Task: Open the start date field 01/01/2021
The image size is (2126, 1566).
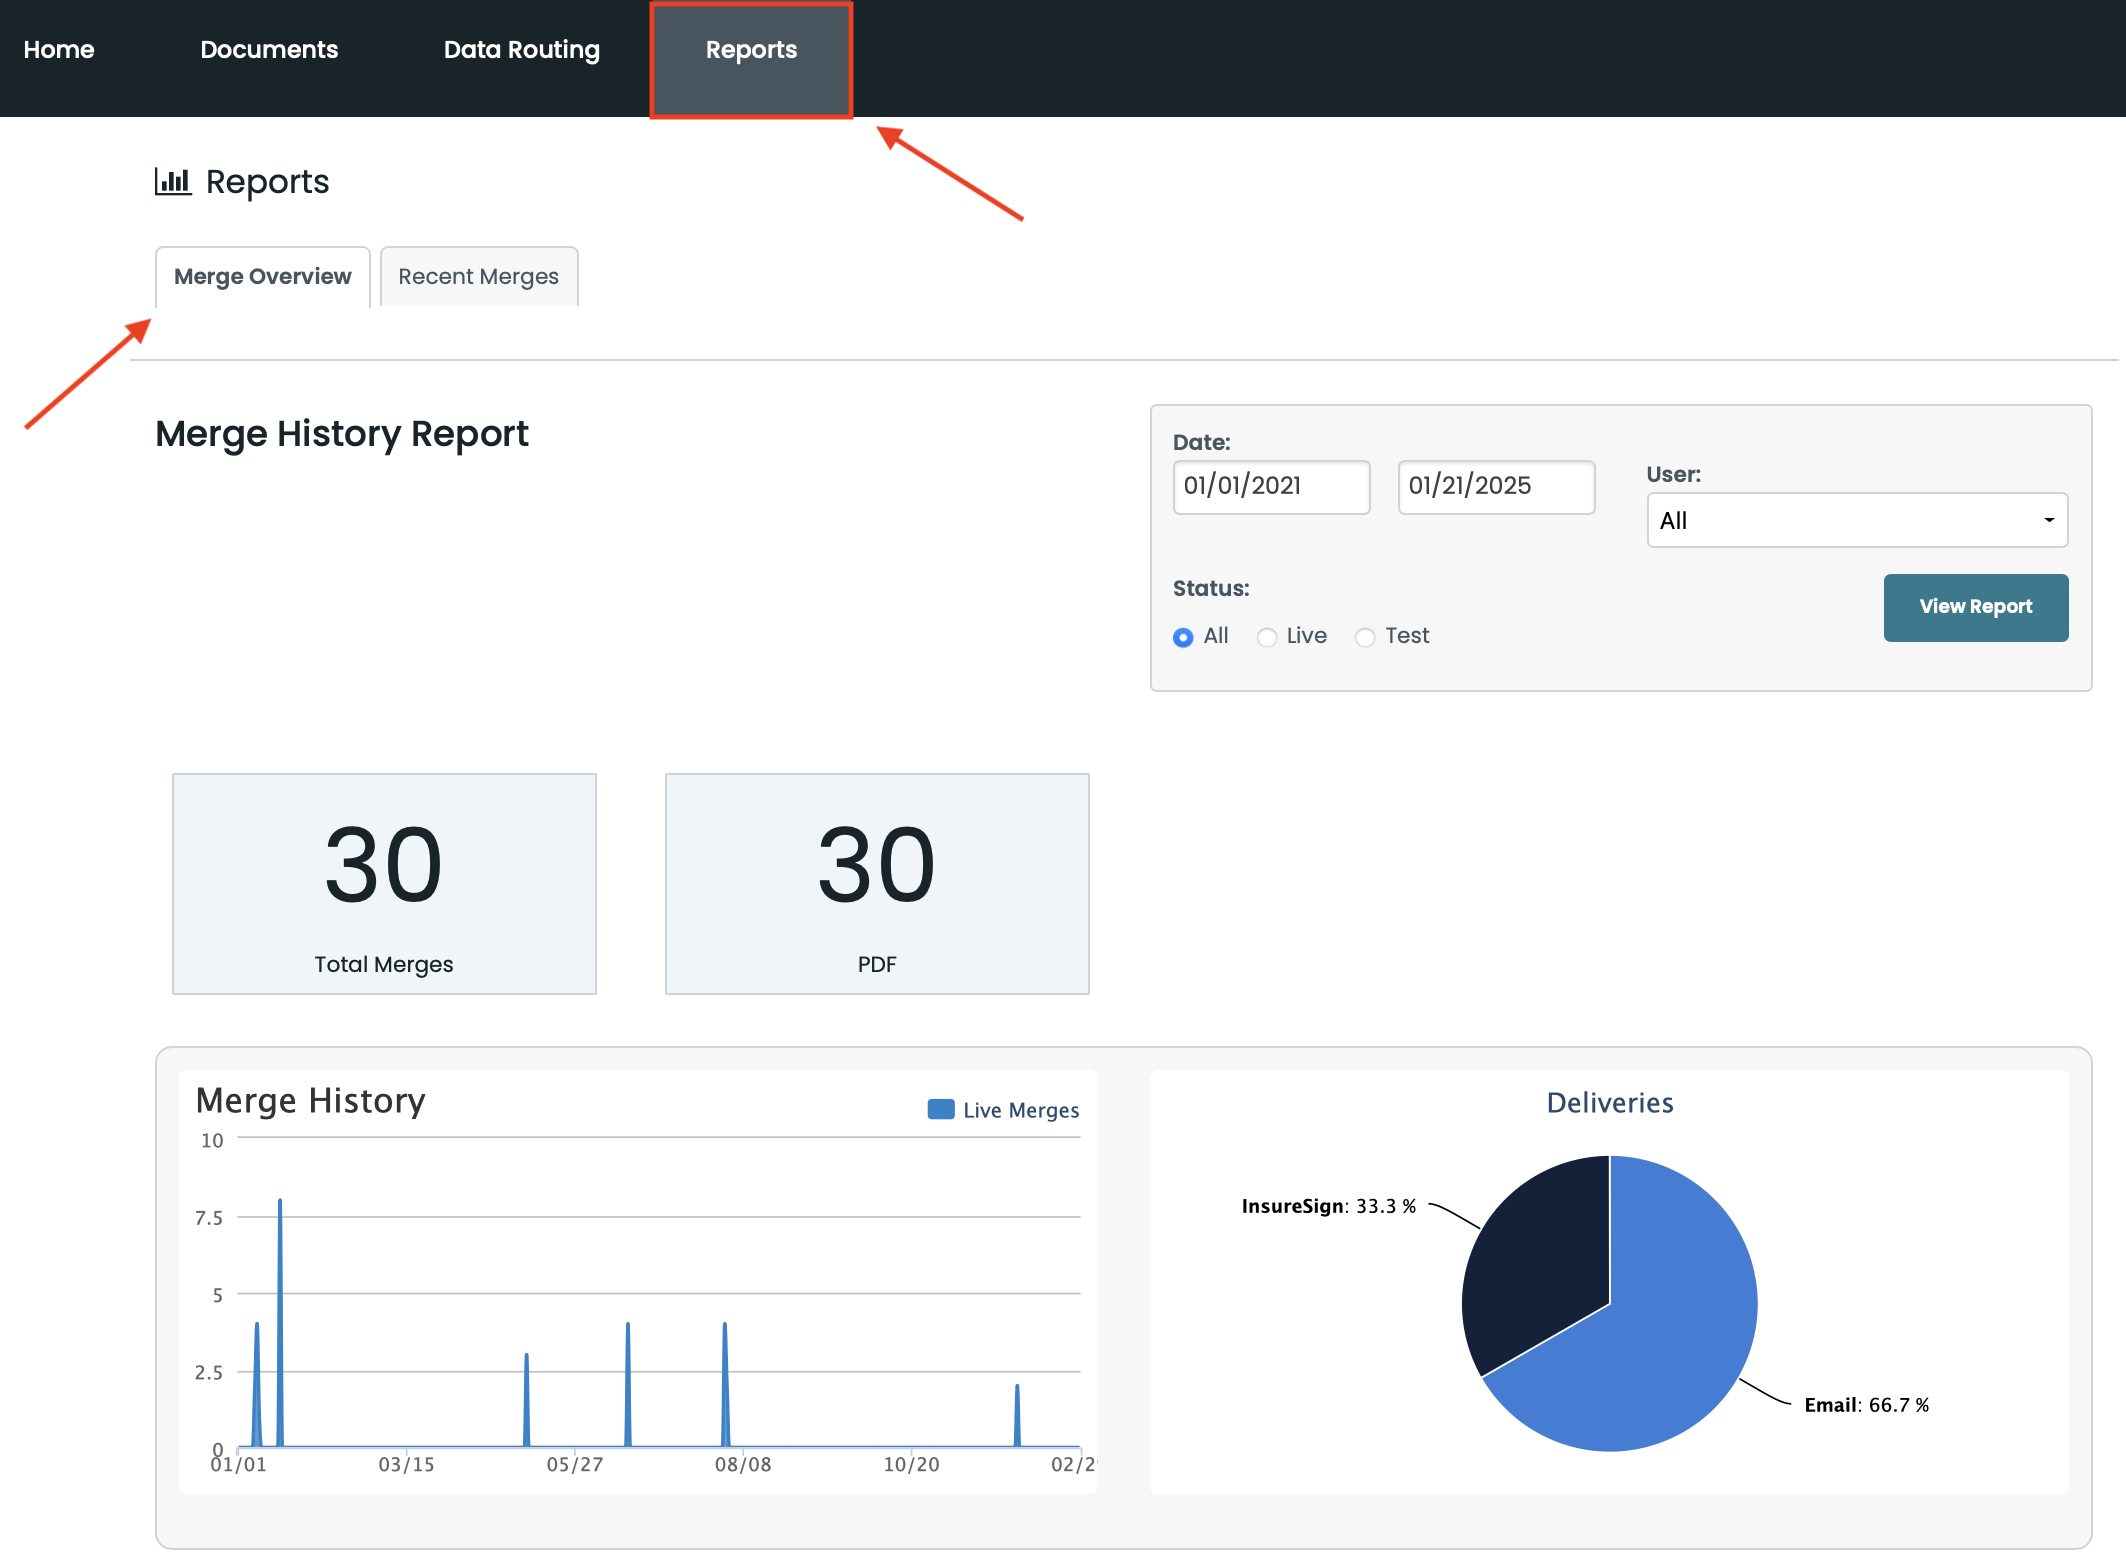Action: (1270, 486)
